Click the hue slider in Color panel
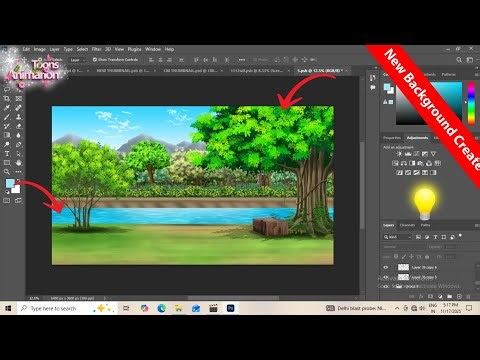The height and width of the screenshot is (360, 480). 471,103
